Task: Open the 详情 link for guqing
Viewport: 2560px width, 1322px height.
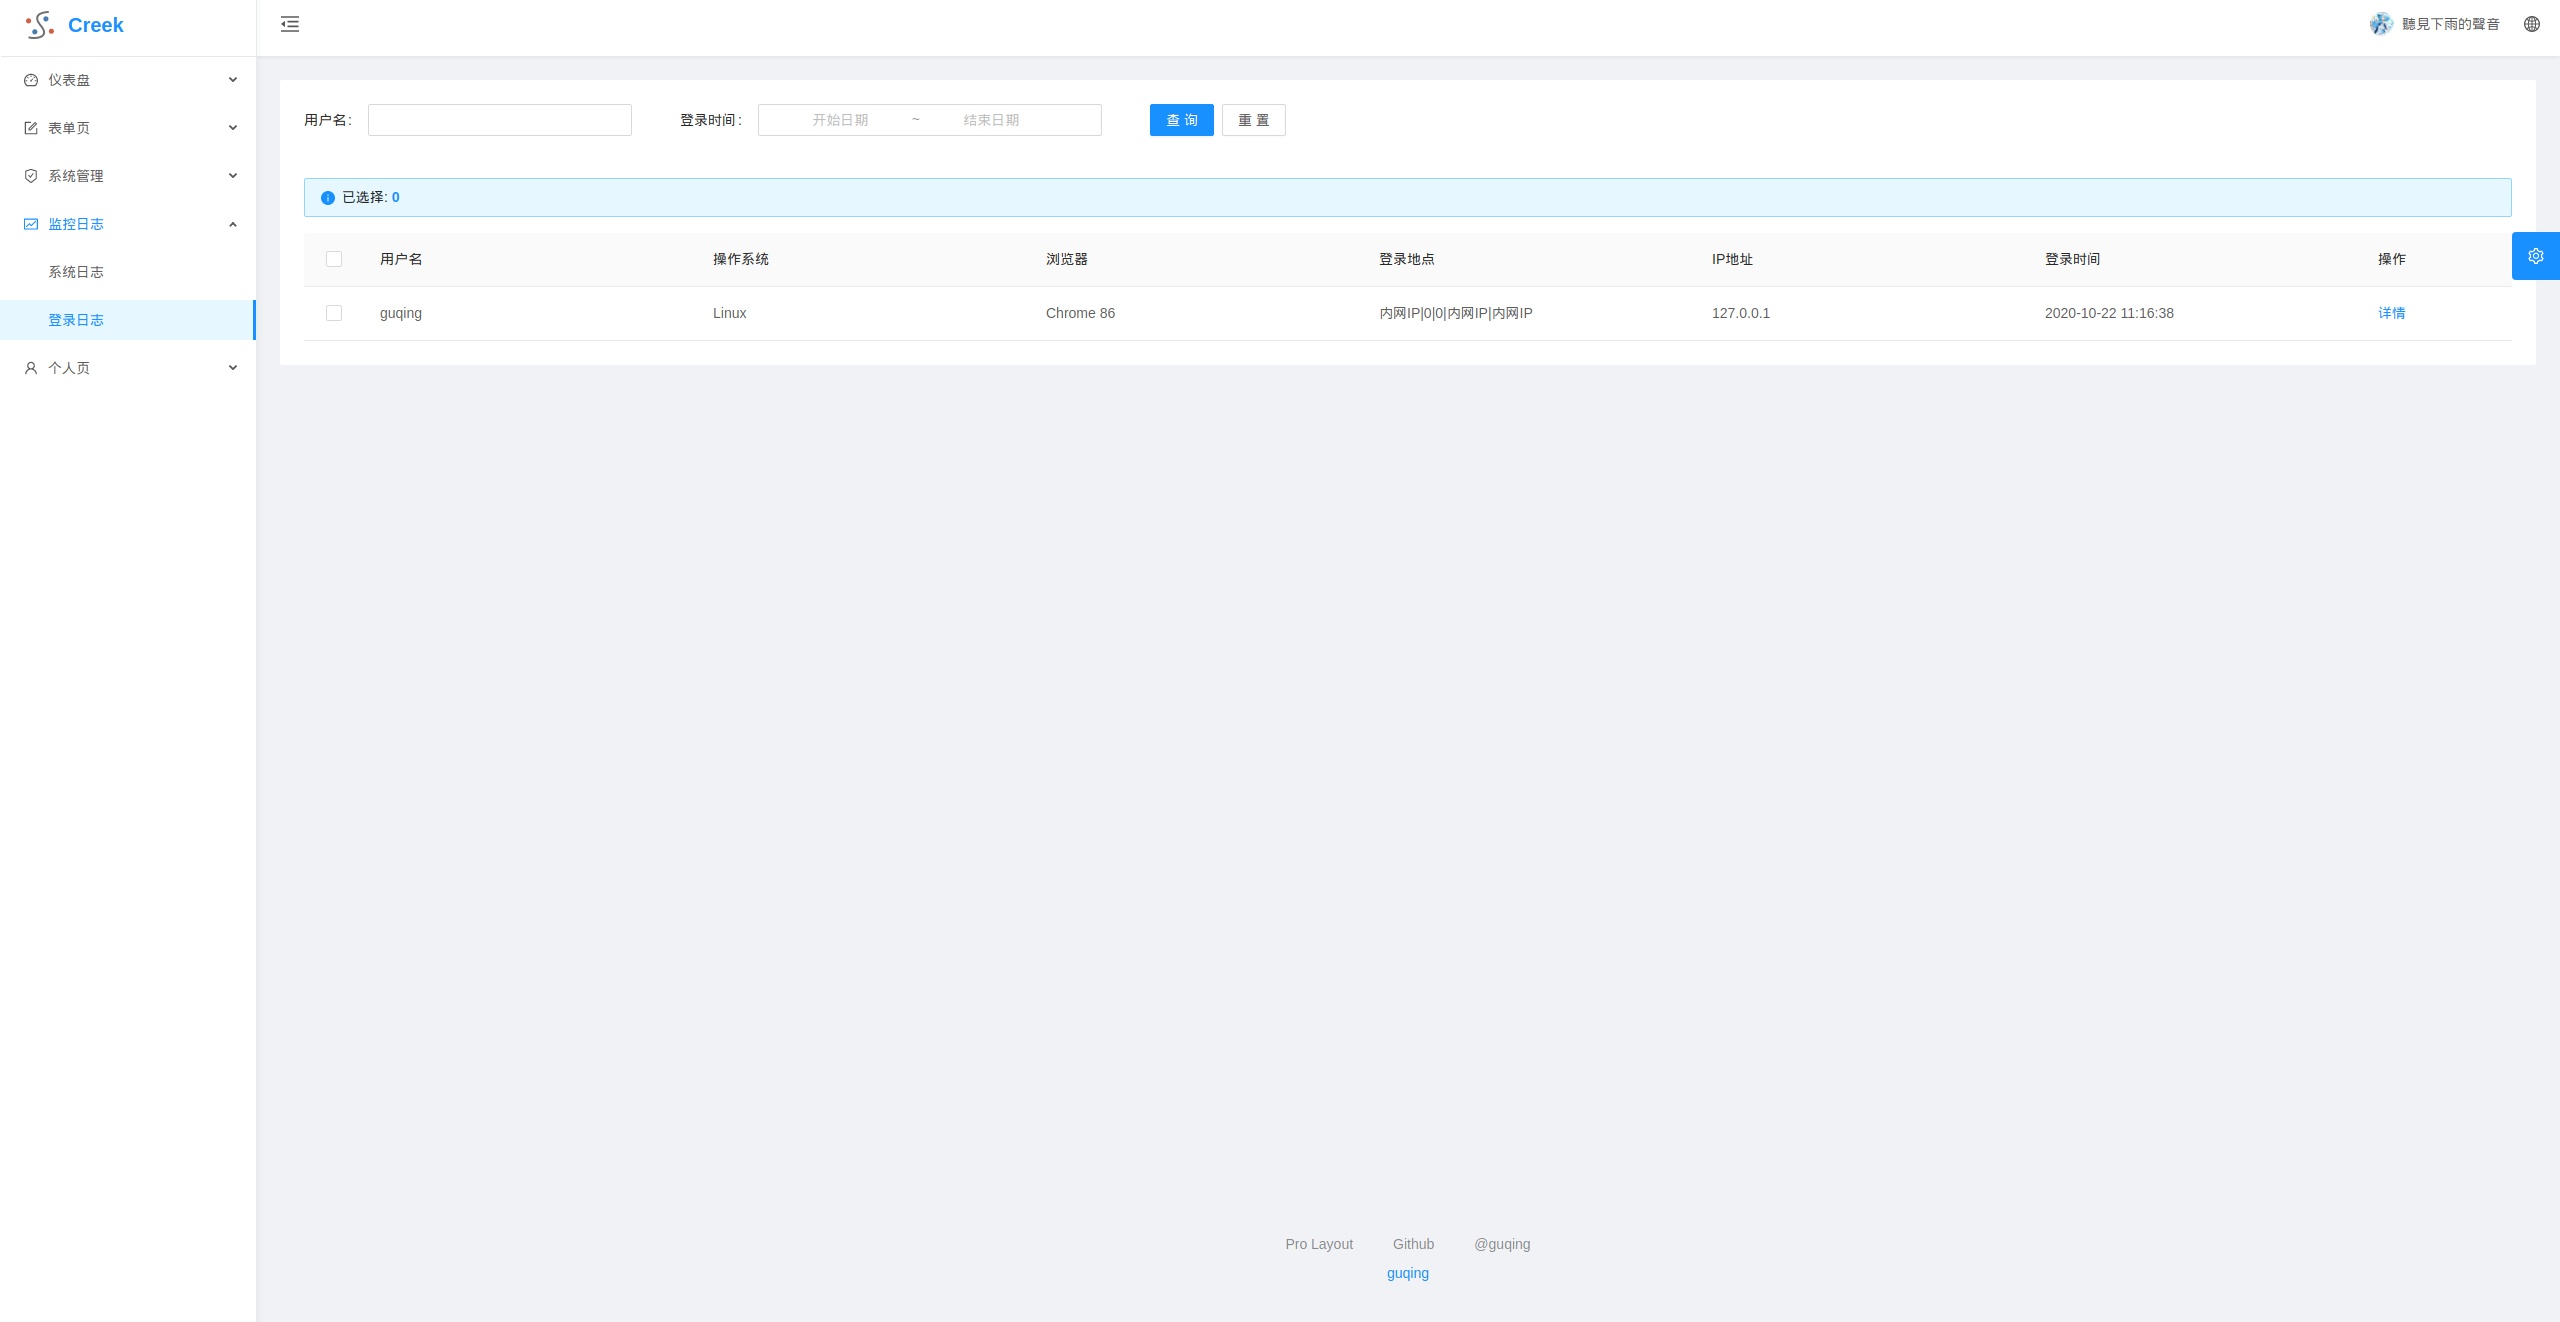Action: [x=2391, y=313]
